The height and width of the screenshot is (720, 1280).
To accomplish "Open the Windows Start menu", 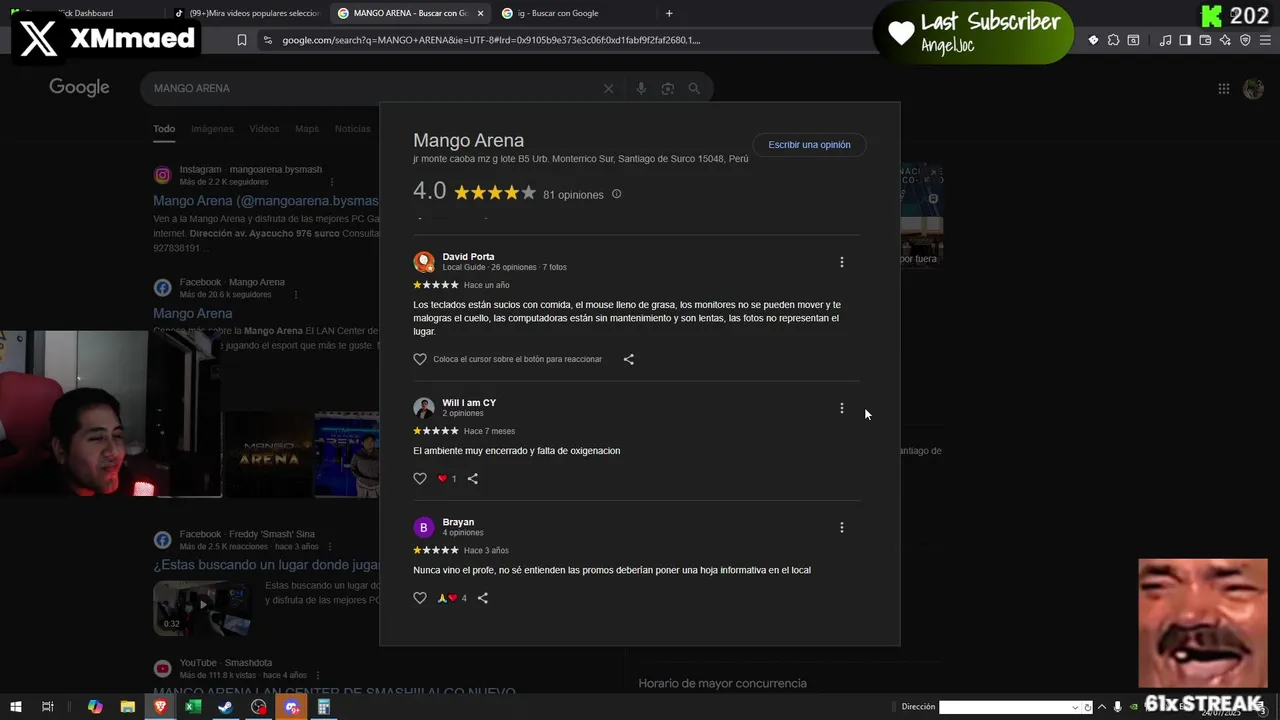I will click(16, 707).
